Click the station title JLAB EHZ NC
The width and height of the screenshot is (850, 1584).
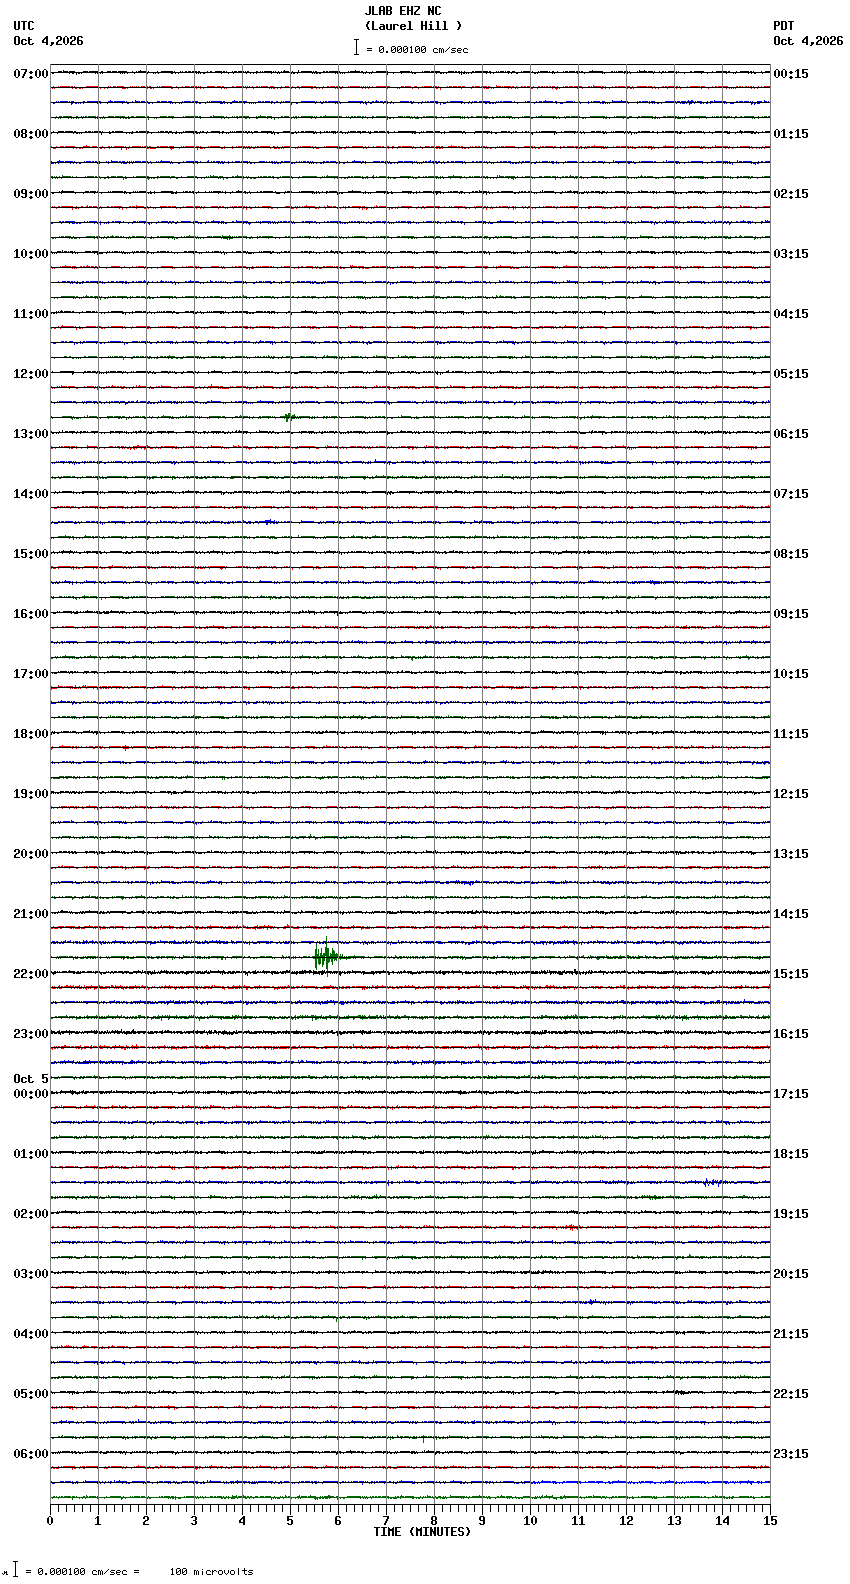pyautogui.click(x=402, y=11)
